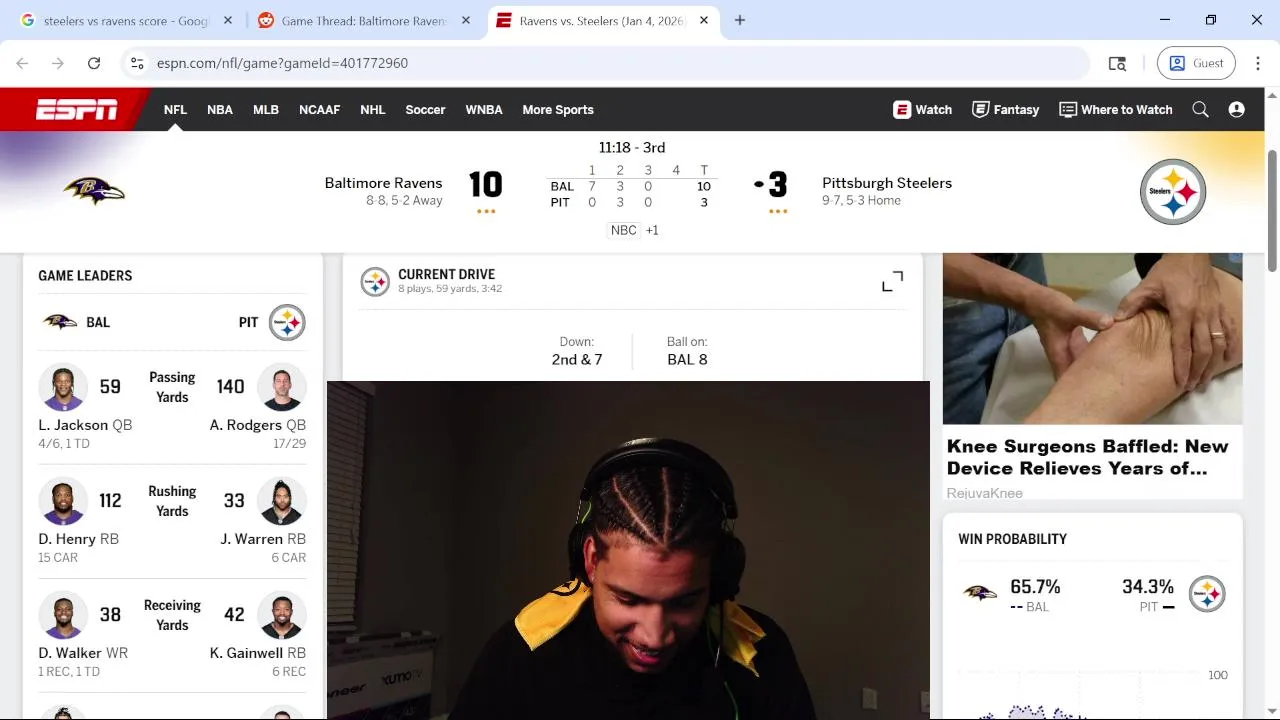Click the site information icon in address bar
The height and width of the screenshot is (720, 1280).
click(138, 63)
